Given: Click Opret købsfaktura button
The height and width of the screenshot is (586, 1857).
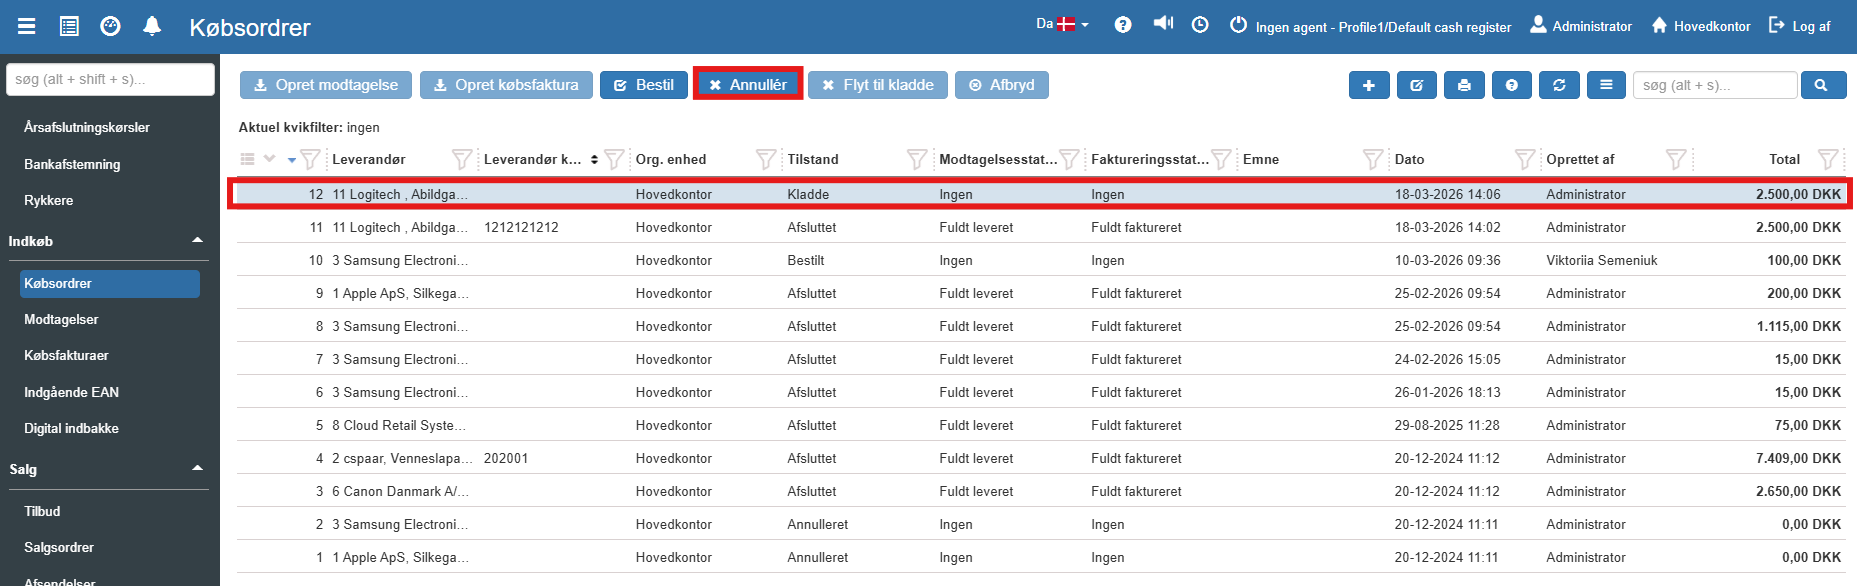Looking at the screenshot, I should click(506, 85).
